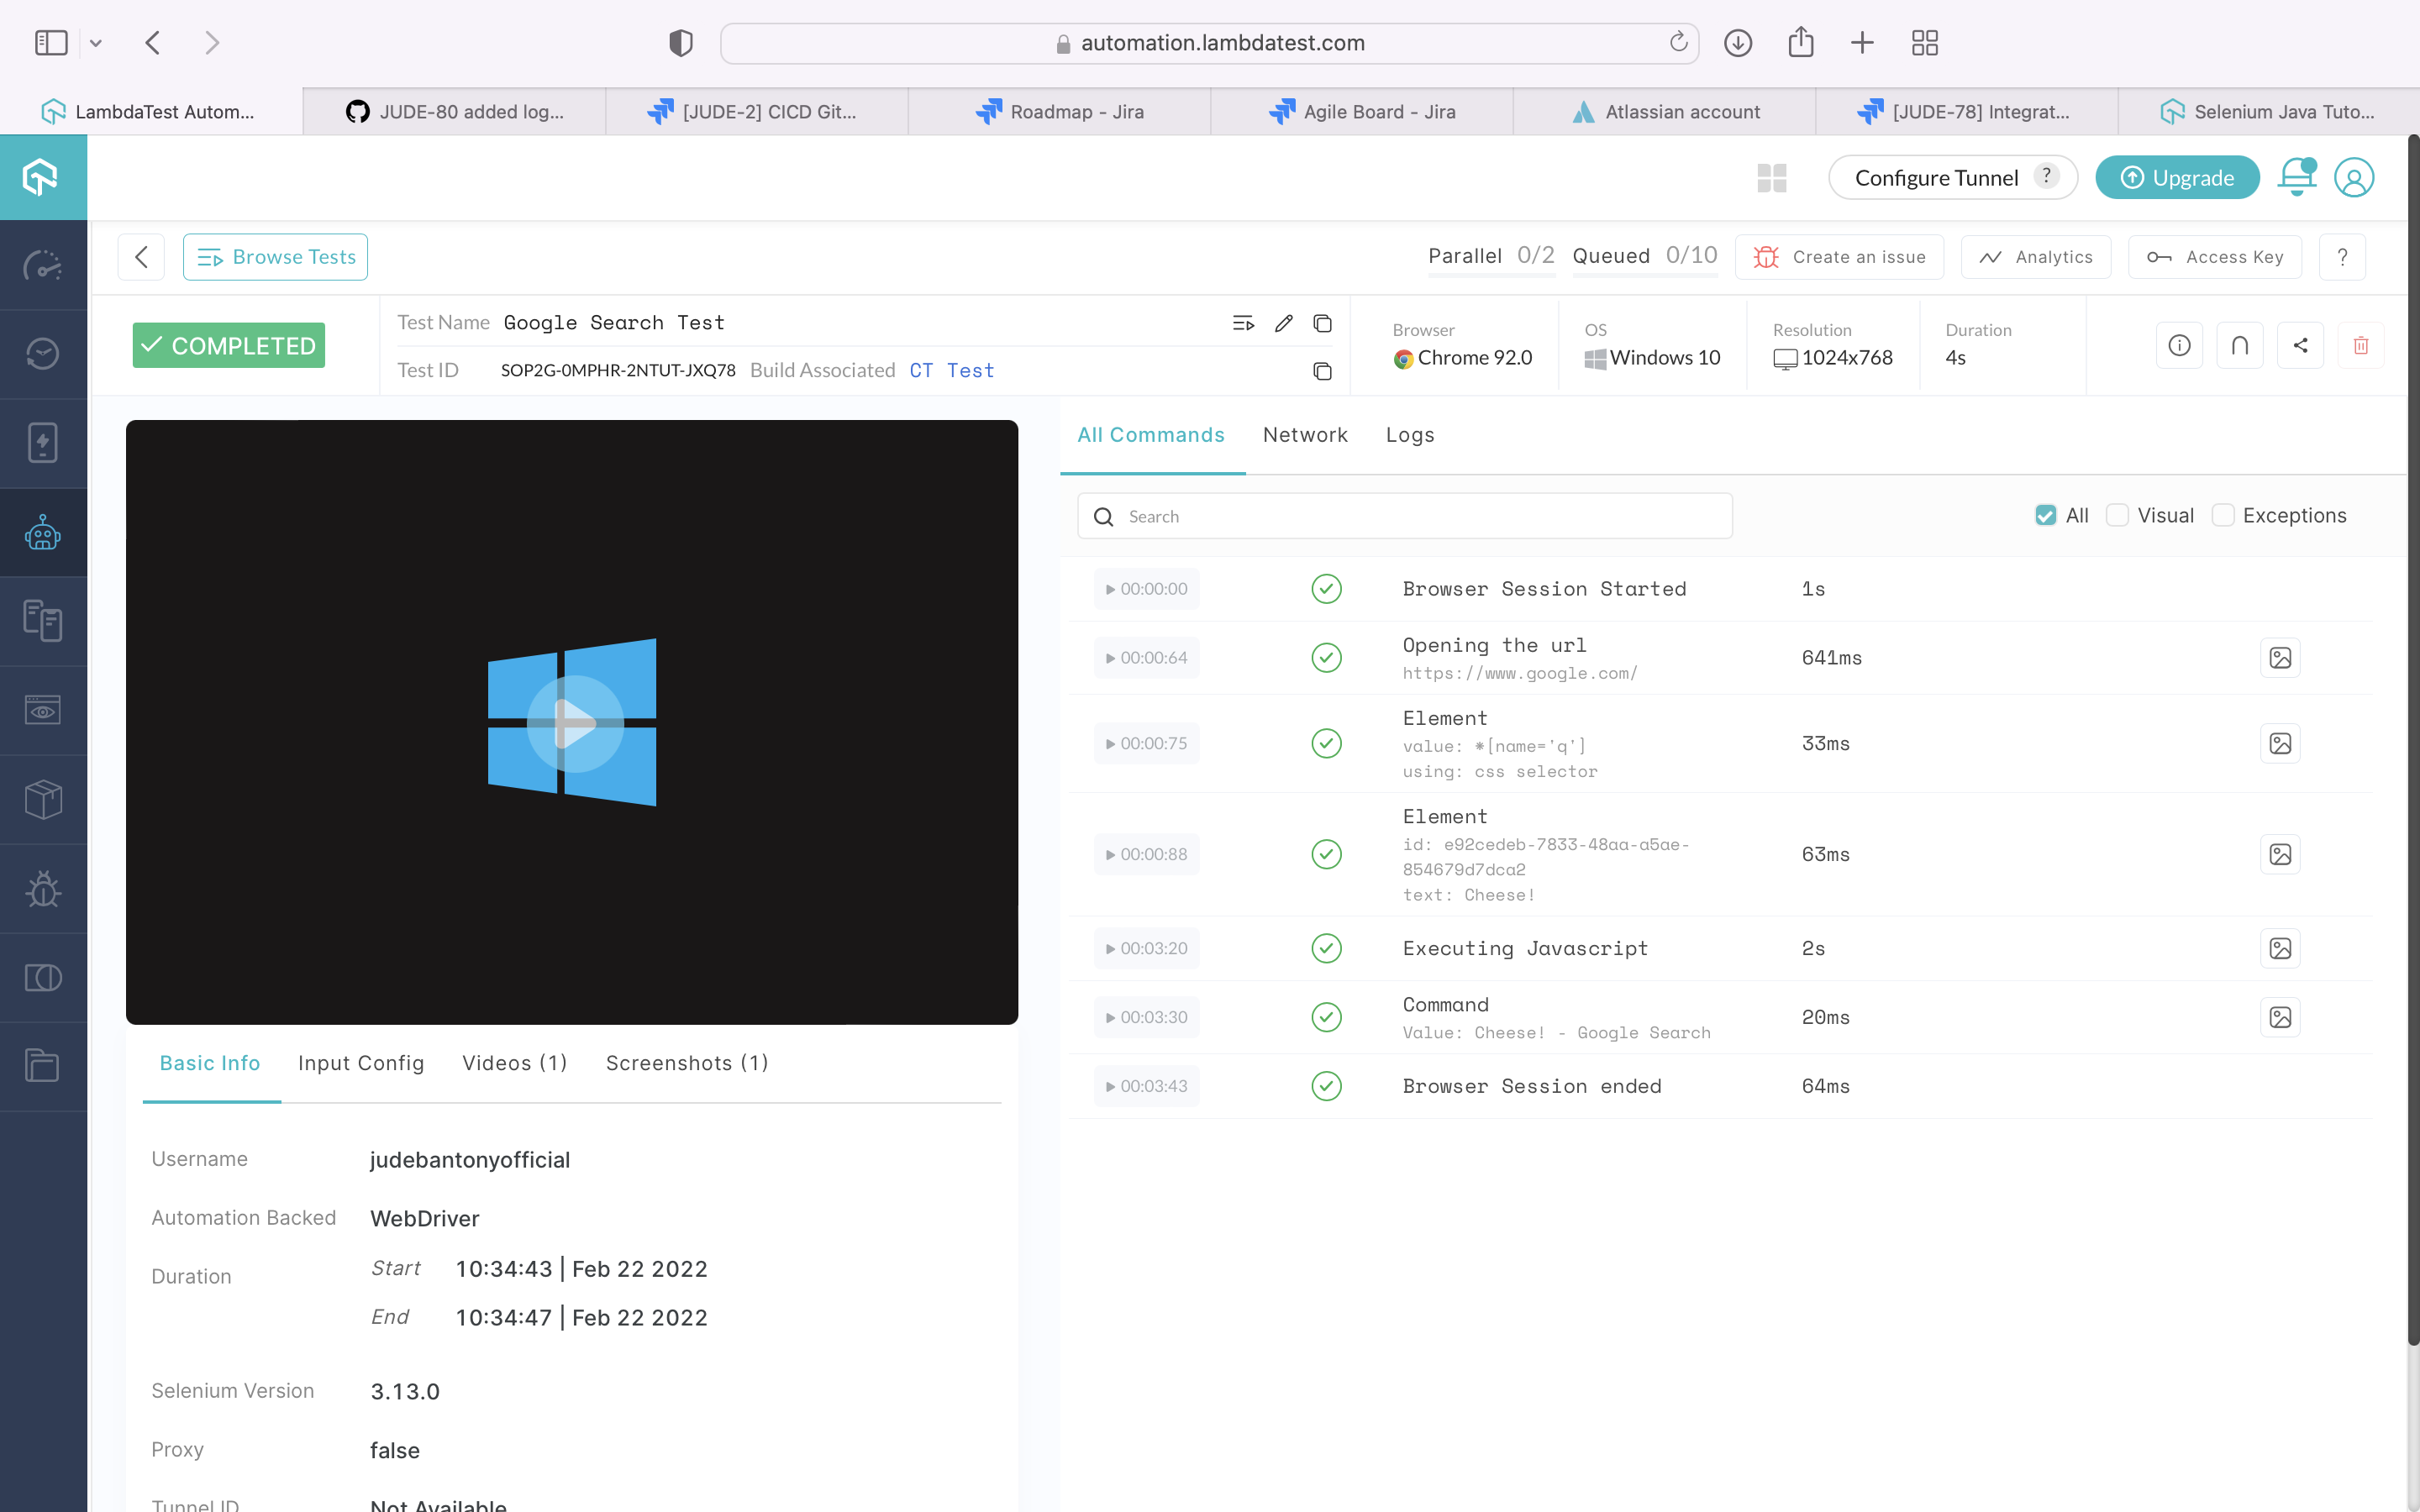Click the Upgrade button
This screenshot has width=2420, height=1512.
(2177, 178)
